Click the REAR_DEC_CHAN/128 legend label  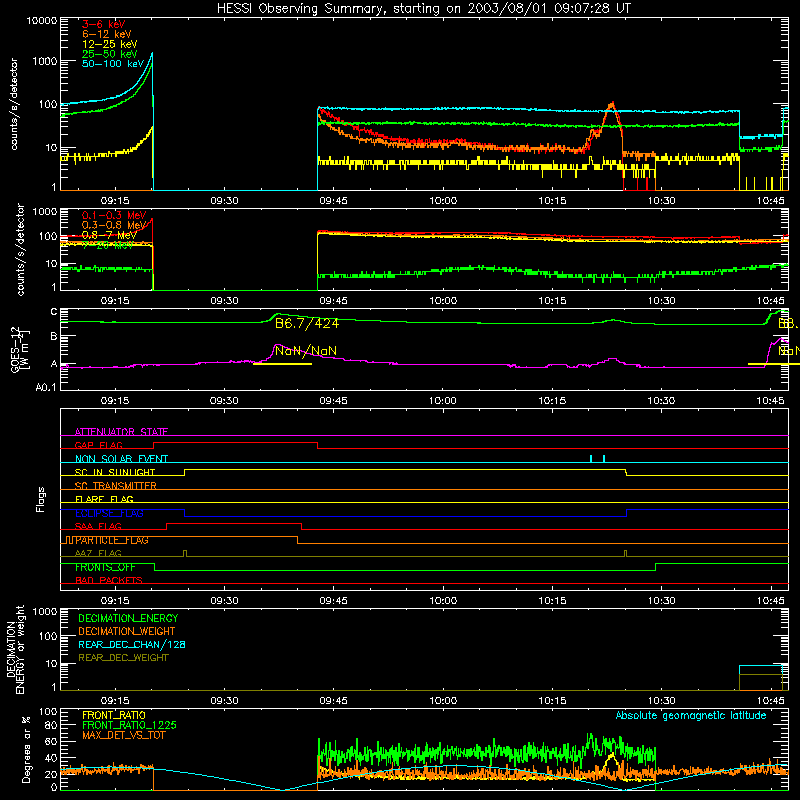click(x=132, y=645)
